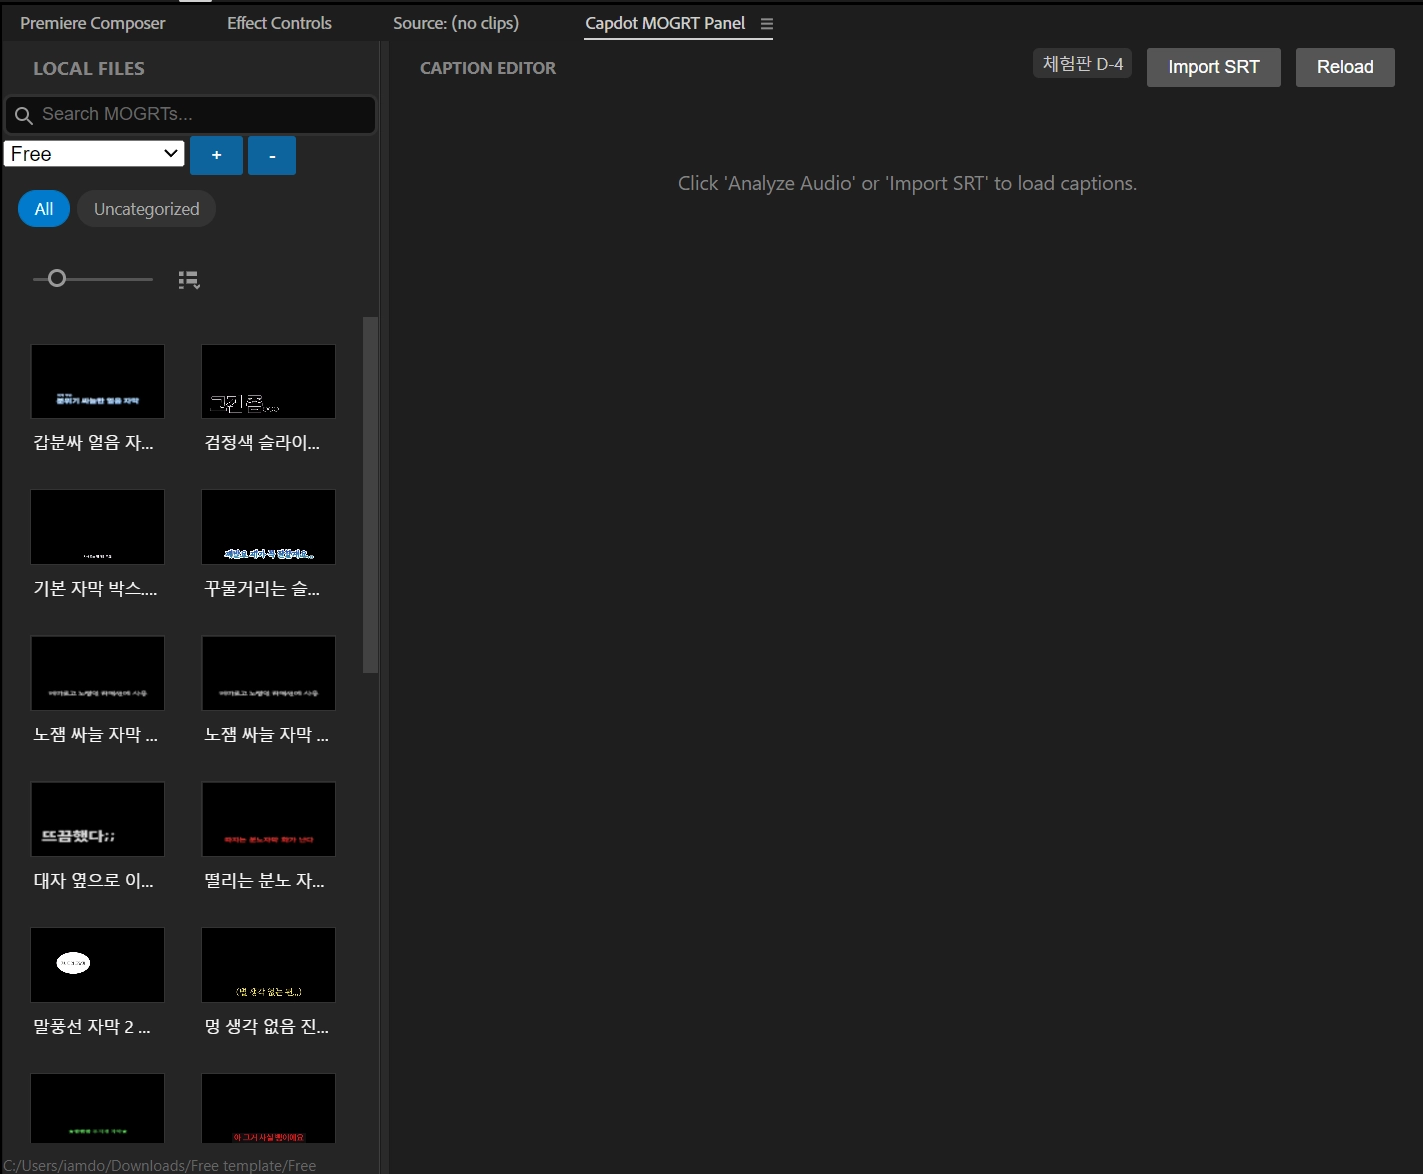Click the search magnifier icon
The height and width of the screenshot is (1174, 1423).
tap(24, 116)
